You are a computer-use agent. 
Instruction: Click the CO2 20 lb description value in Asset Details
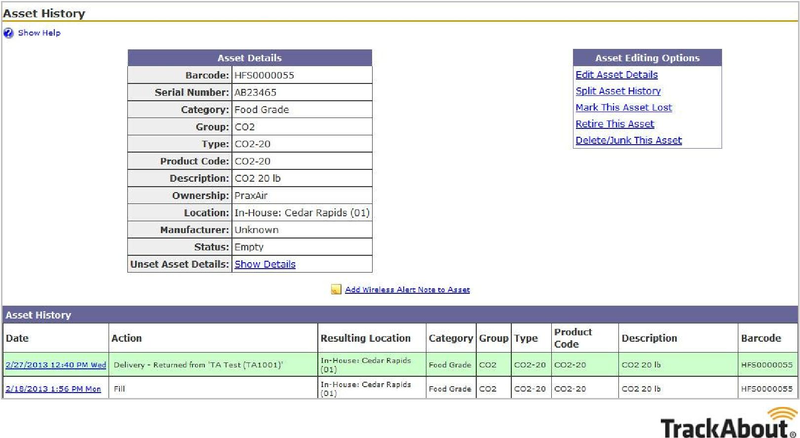[x=257, y=178]
